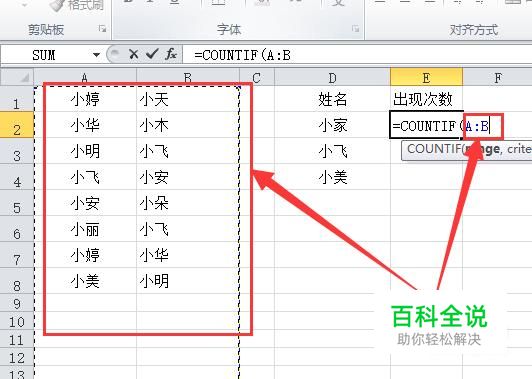Select row 8 header
Image resolution: width=532 pixels, height=379 pixels.
(x=17, y=281)
